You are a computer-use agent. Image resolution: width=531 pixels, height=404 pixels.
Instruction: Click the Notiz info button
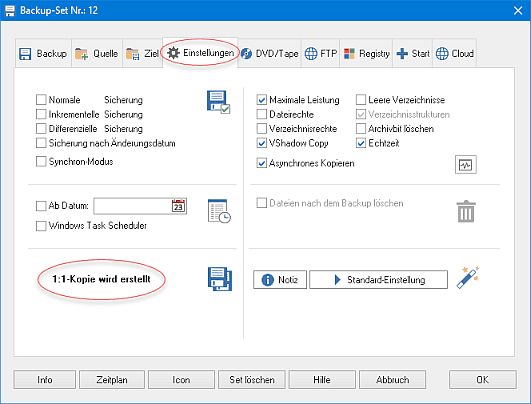[x=280, y=280]
